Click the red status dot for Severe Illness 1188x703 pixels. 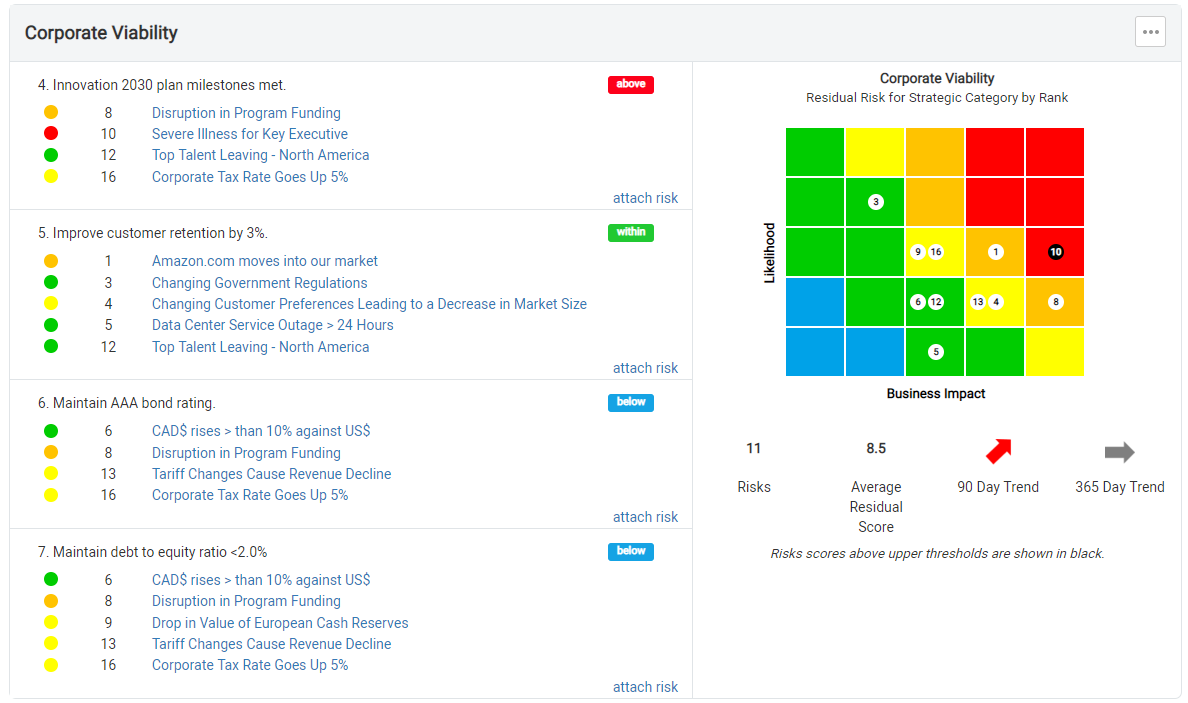click(51, 134)
